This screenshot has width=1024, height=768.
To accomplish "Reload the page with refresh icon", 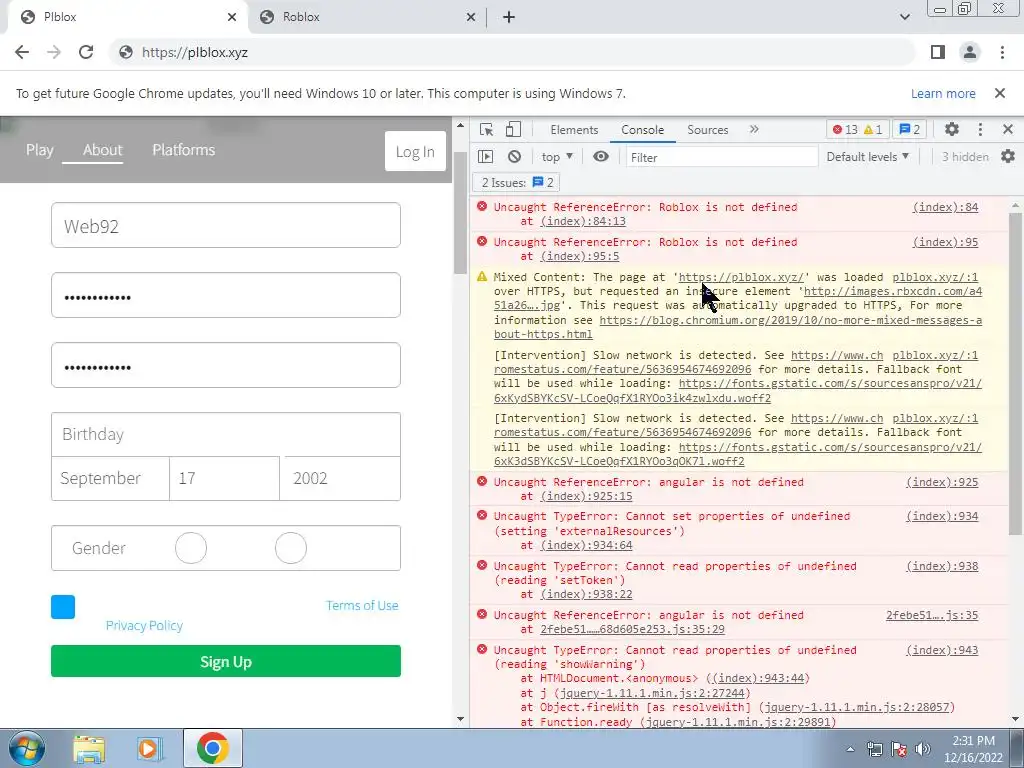I will point(86,52).
